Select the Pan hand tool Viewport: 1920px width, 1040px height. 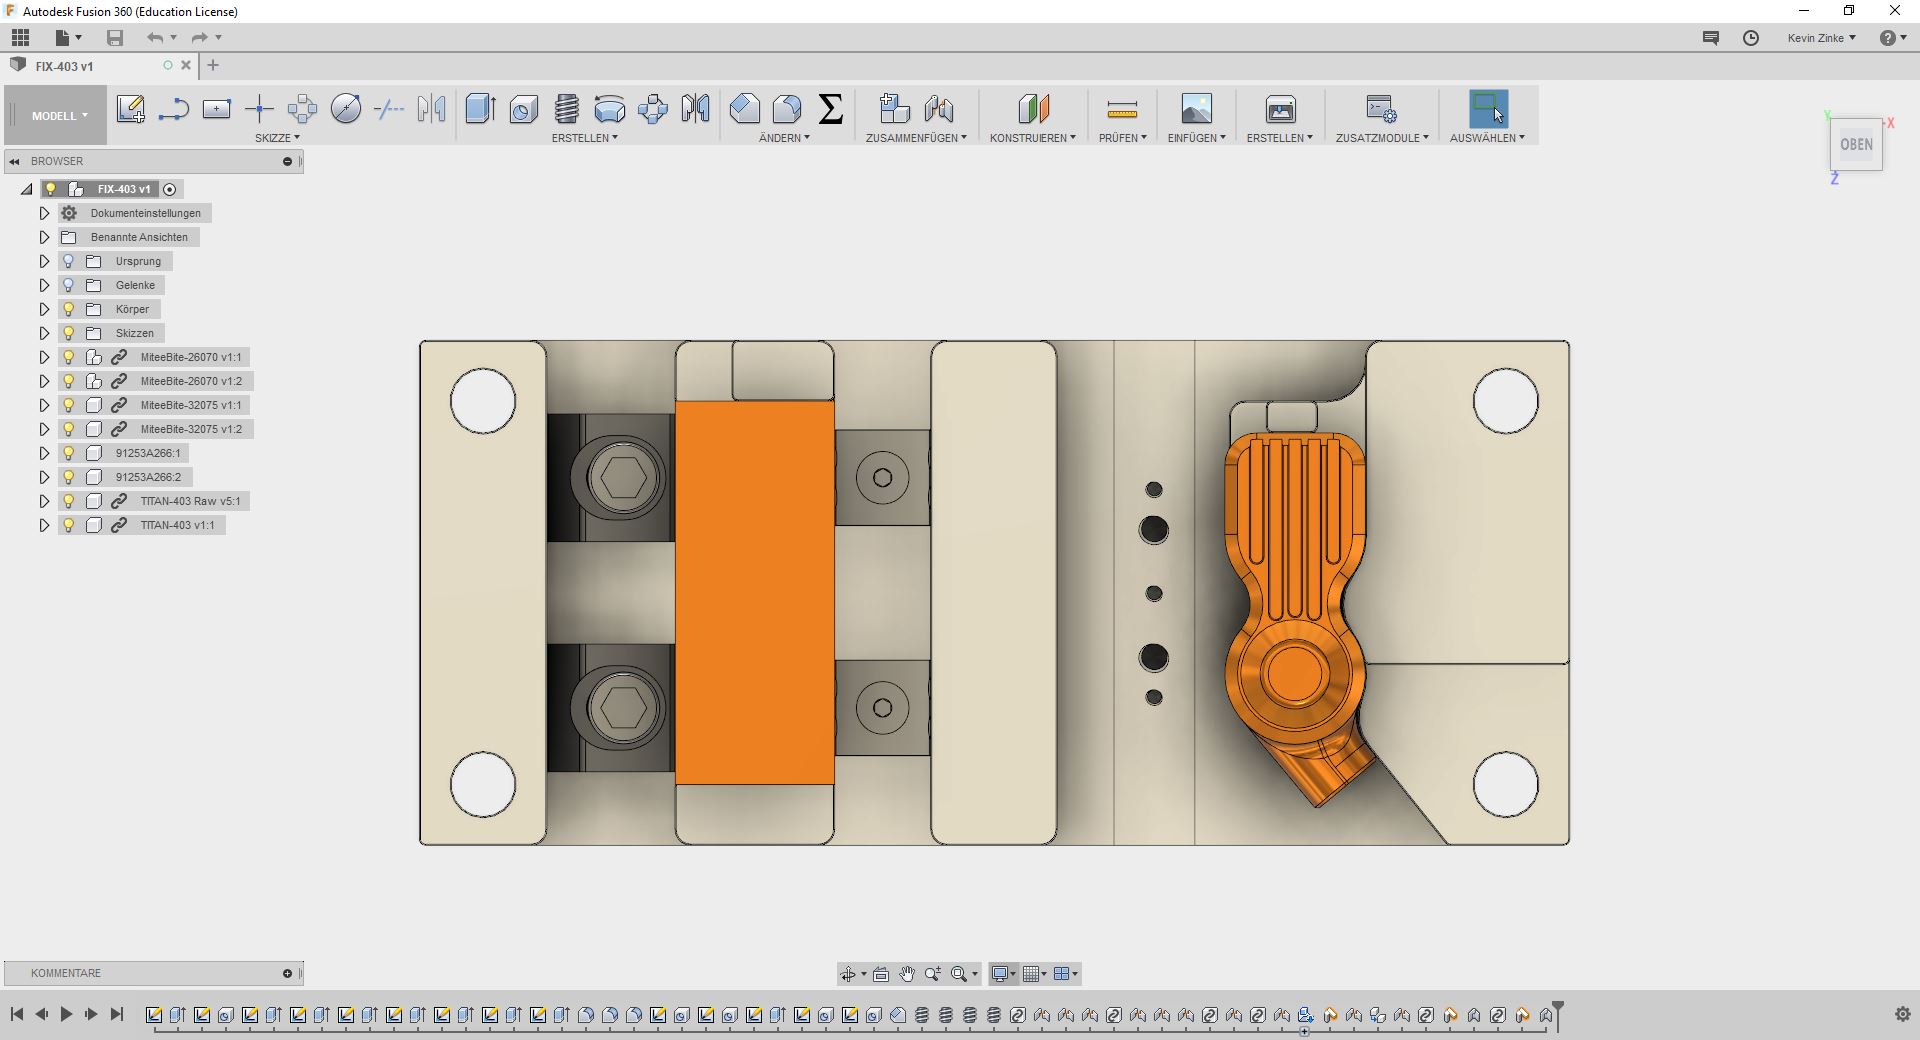point(907,974)
